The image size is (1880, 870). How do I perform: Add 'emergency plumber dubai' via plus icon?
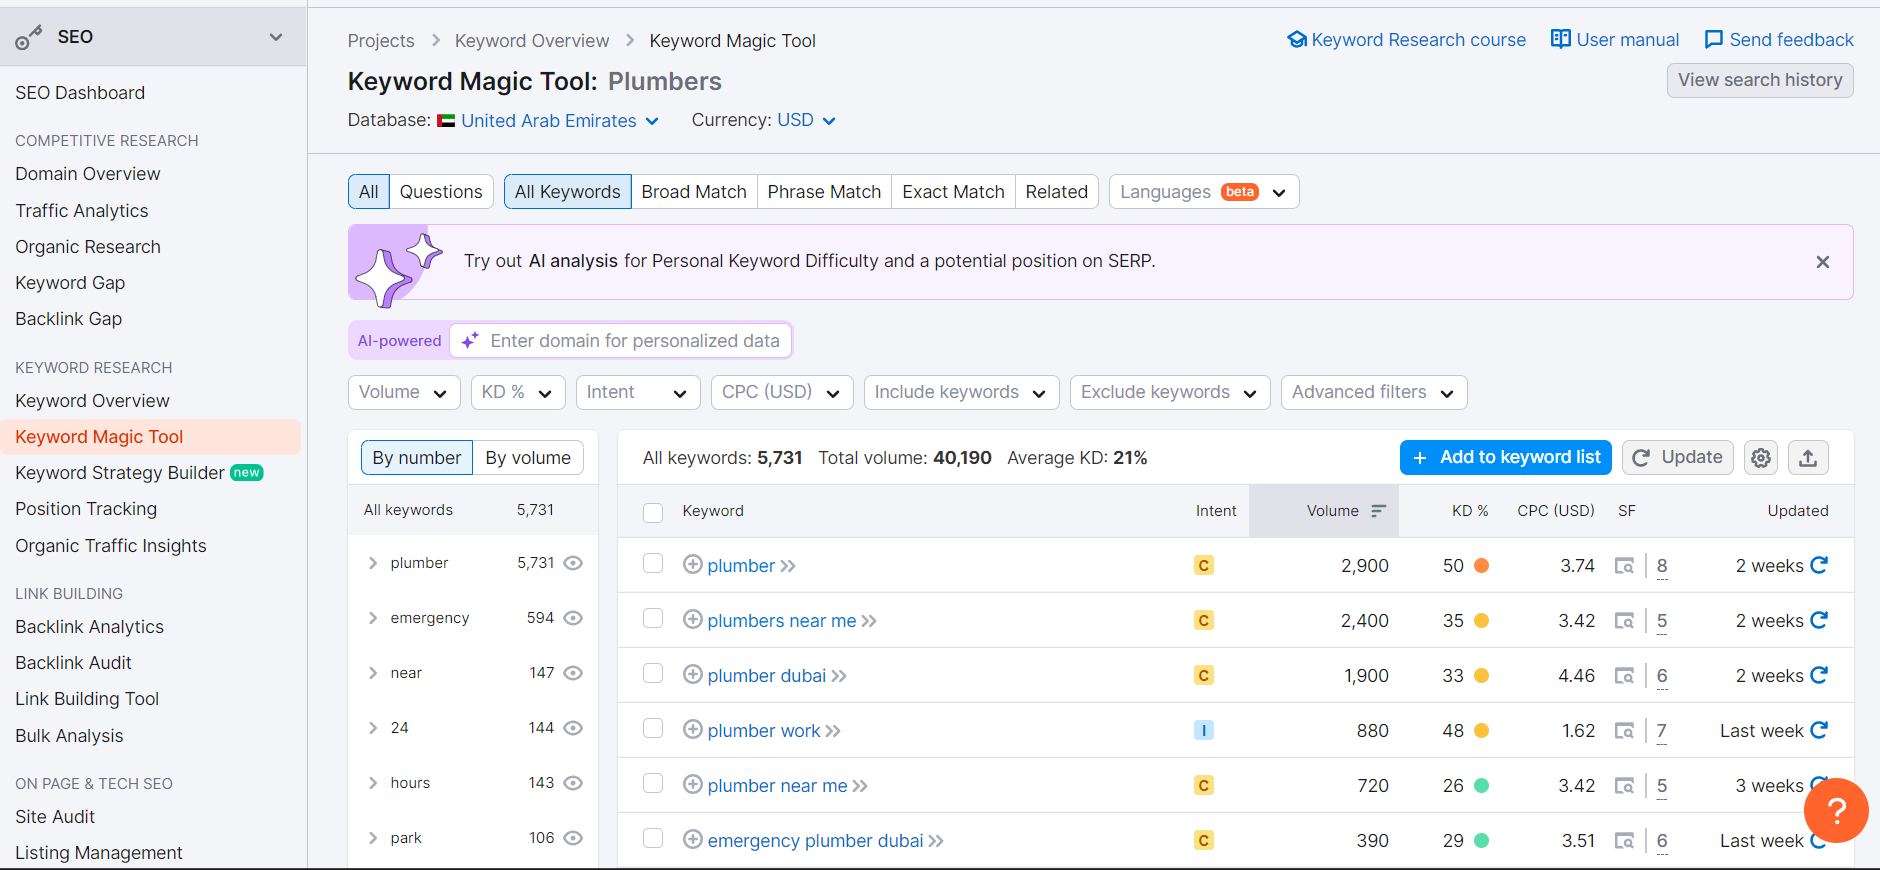click(692, 839)
